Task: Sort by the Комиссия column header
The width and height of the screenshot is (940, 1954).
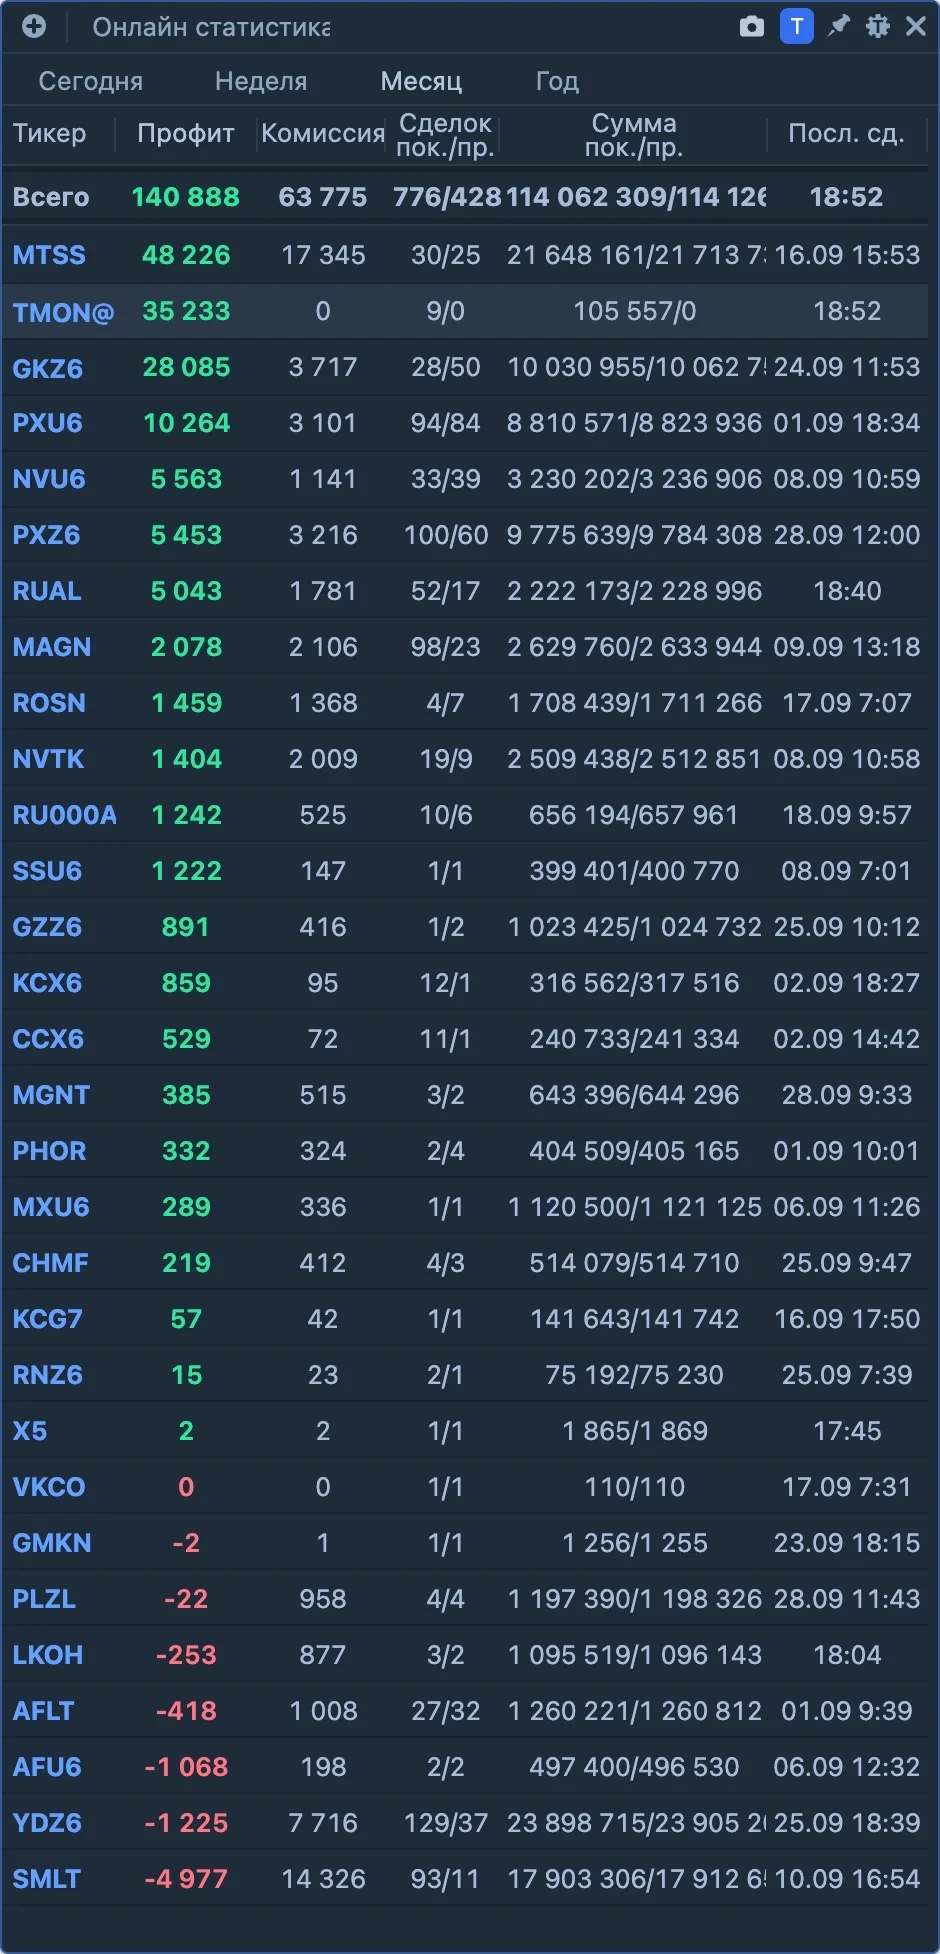Action: pos(323,134)
